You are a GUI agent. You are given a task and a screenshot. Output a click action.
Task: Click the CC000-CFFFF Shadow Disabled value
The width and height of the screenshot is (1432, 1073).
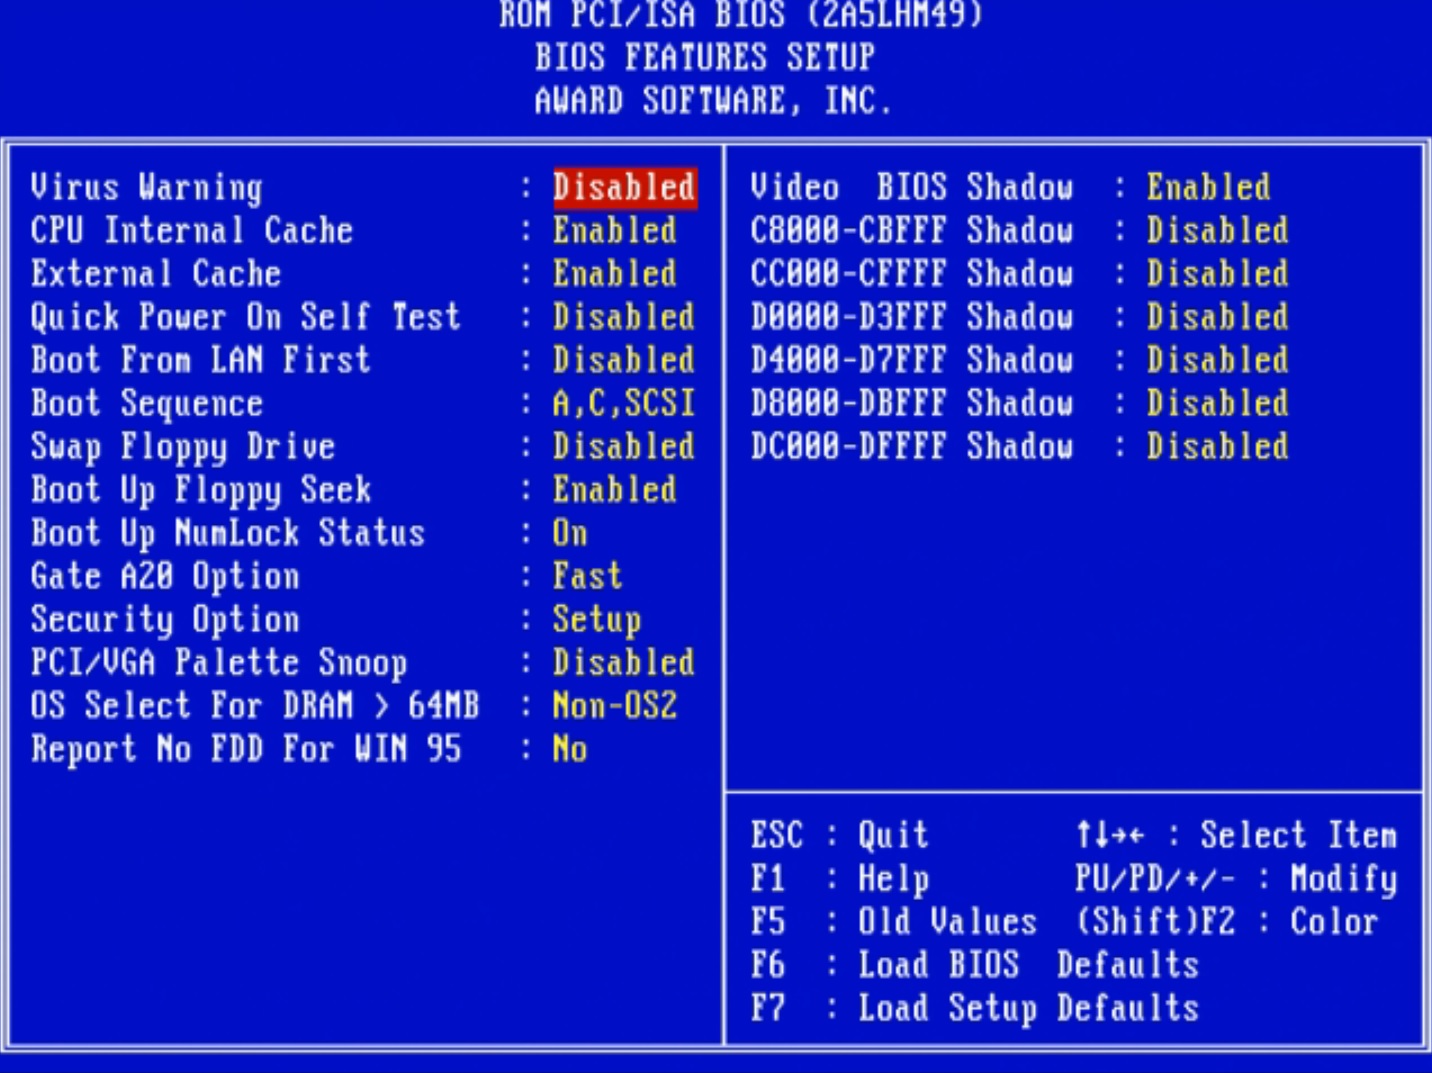[x=1218, y=274]
